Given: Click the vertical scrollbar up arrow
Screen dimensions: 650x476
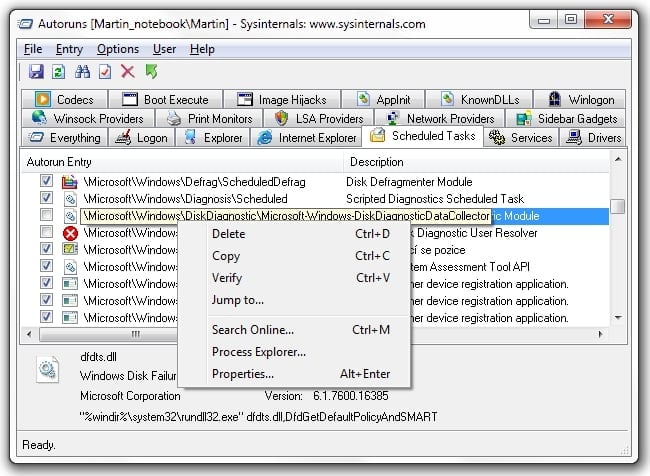Looking at the screenshot, I should pyautogui.click(x=618, y=160).
